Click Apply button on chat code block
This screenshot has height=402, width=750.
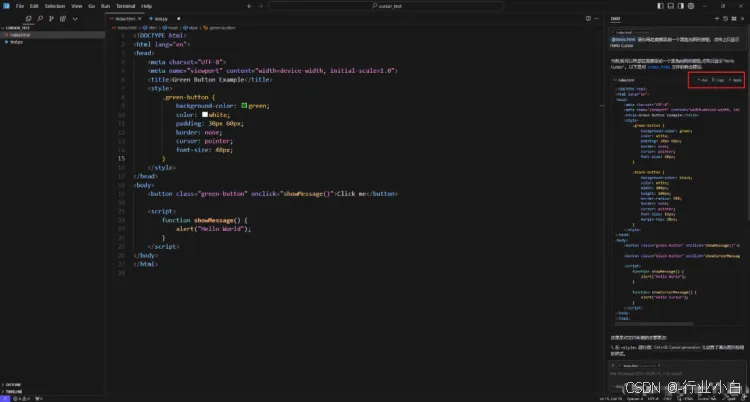(735, 80)
